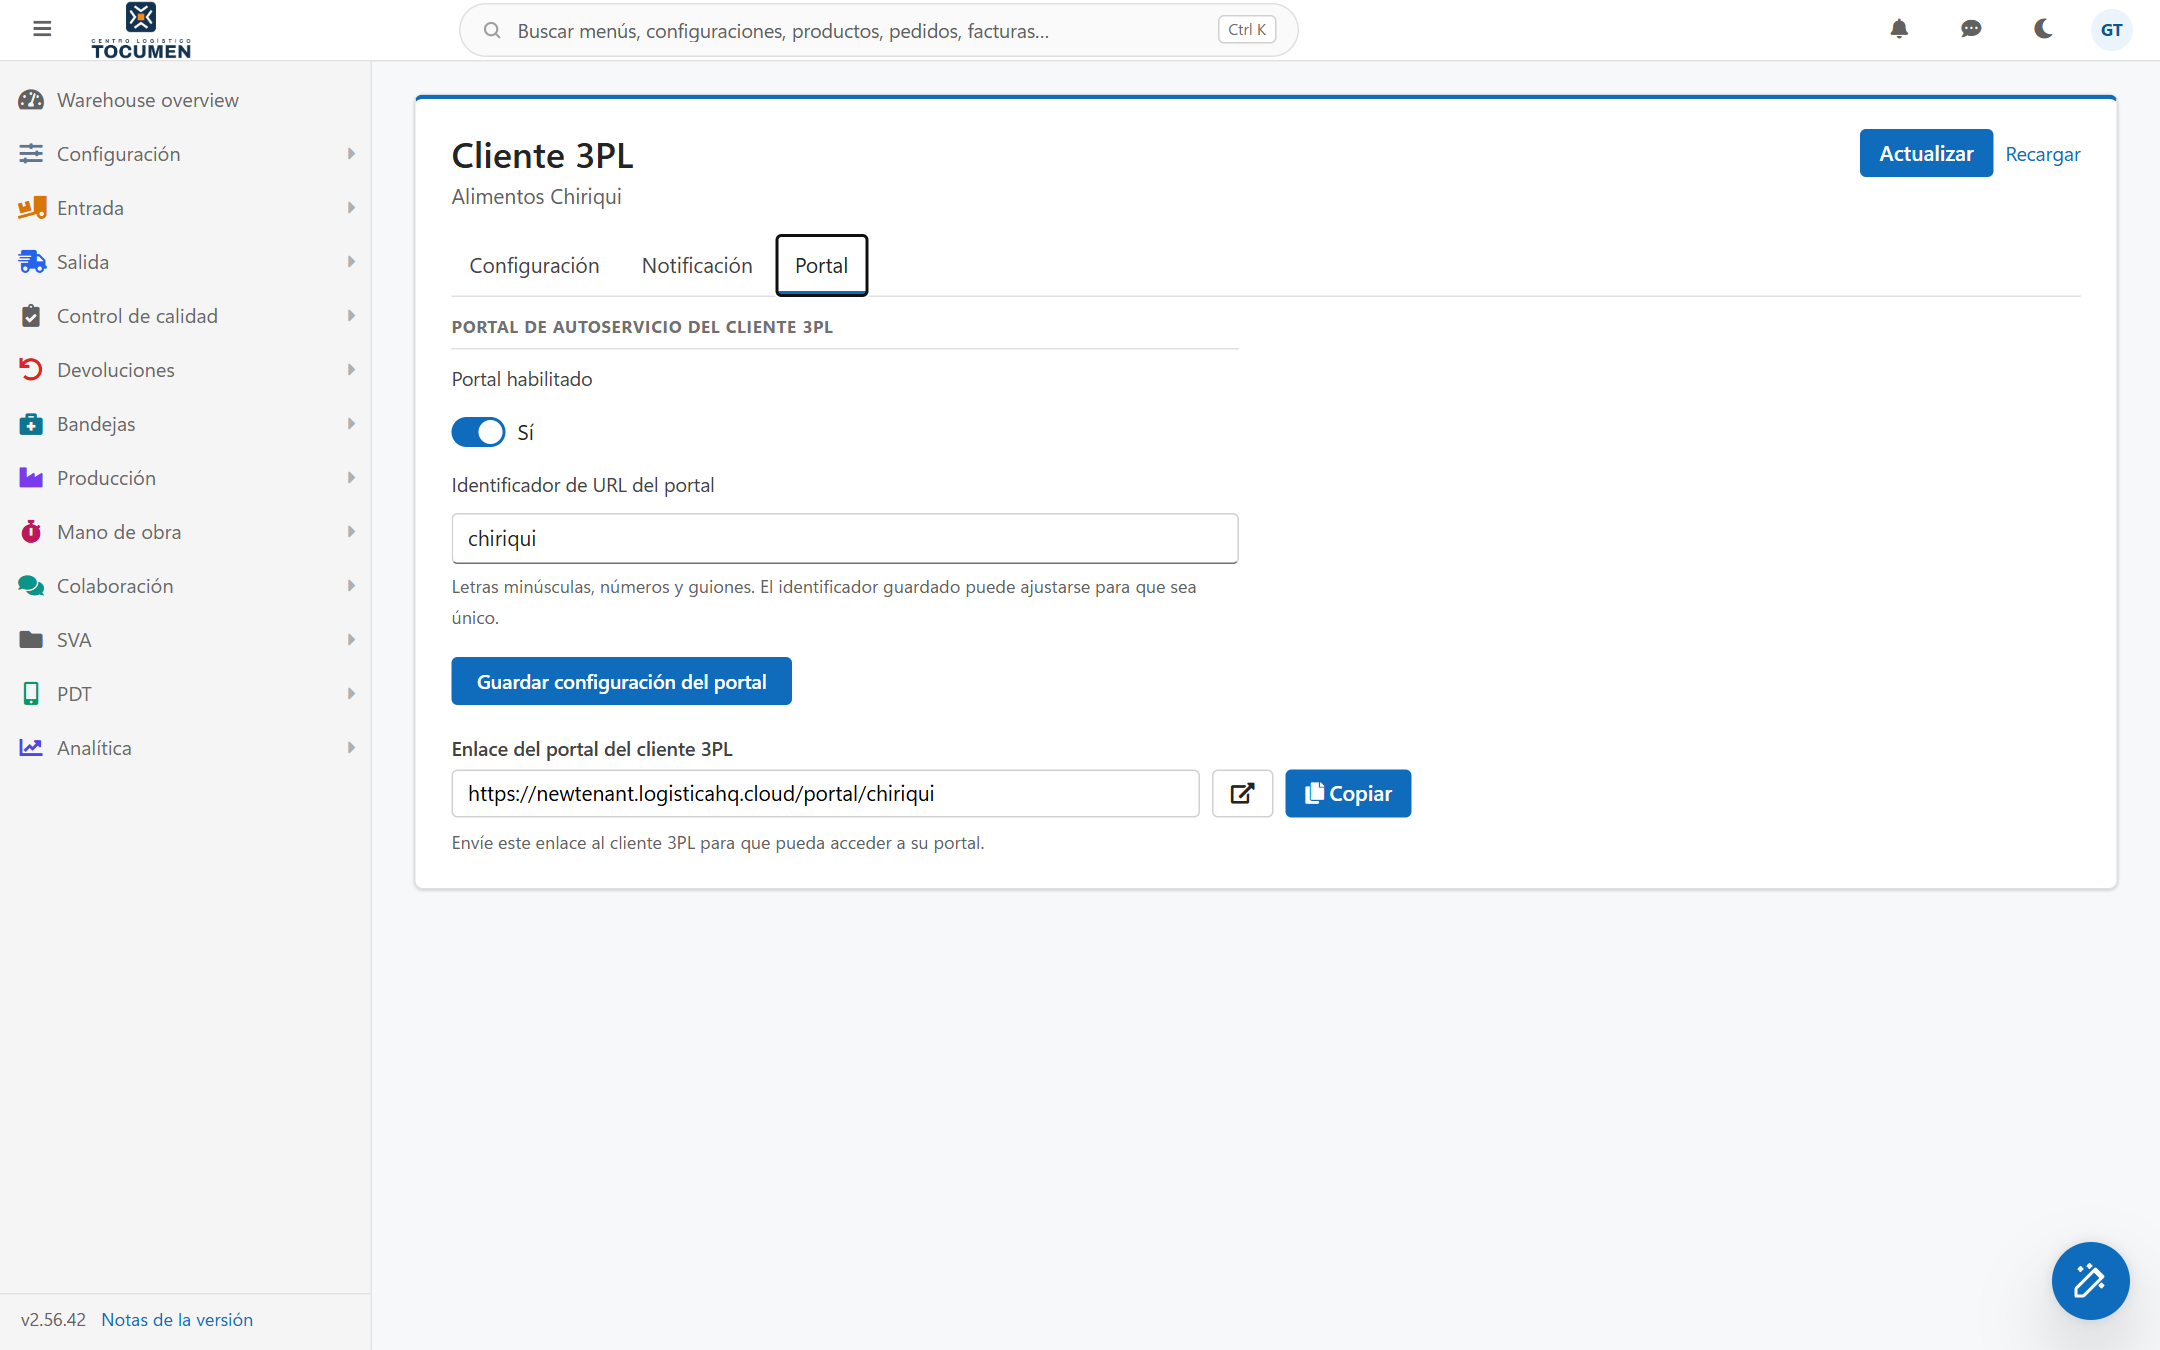Click the Devoluciones return arrow icon

tap(31, 370)
